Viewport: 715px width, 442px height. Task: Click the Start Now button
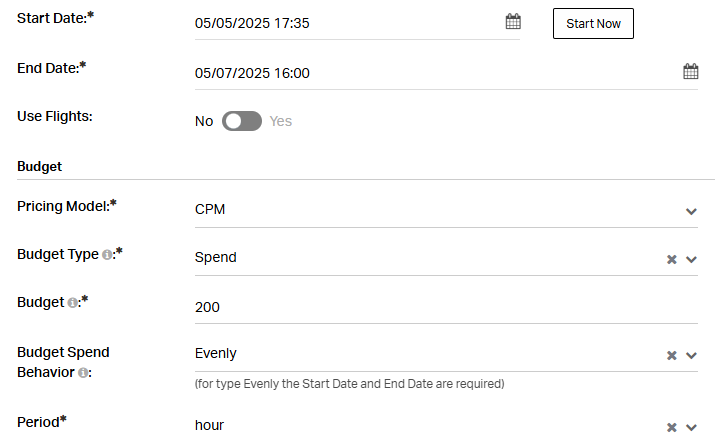pyautogui.click(x=593, y=23)
